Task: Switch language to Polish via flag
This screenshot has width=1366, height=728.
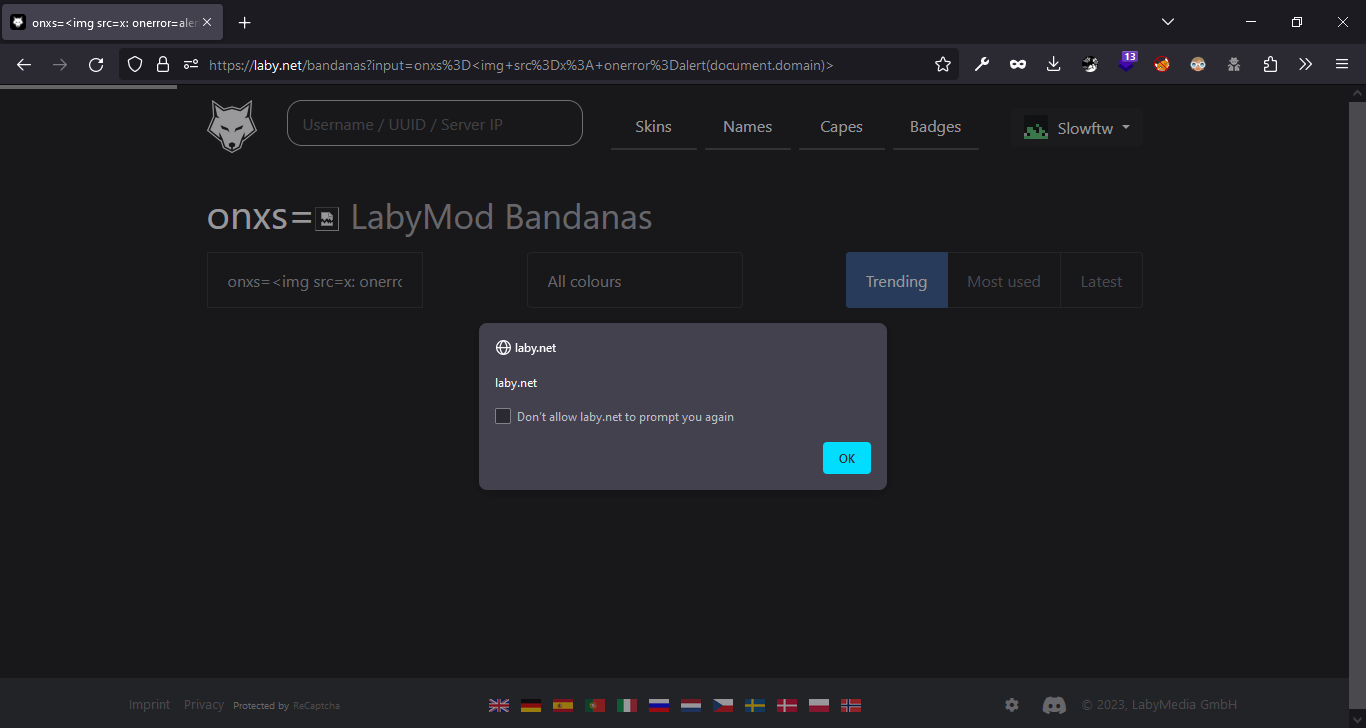Action: tap(819, 705)
